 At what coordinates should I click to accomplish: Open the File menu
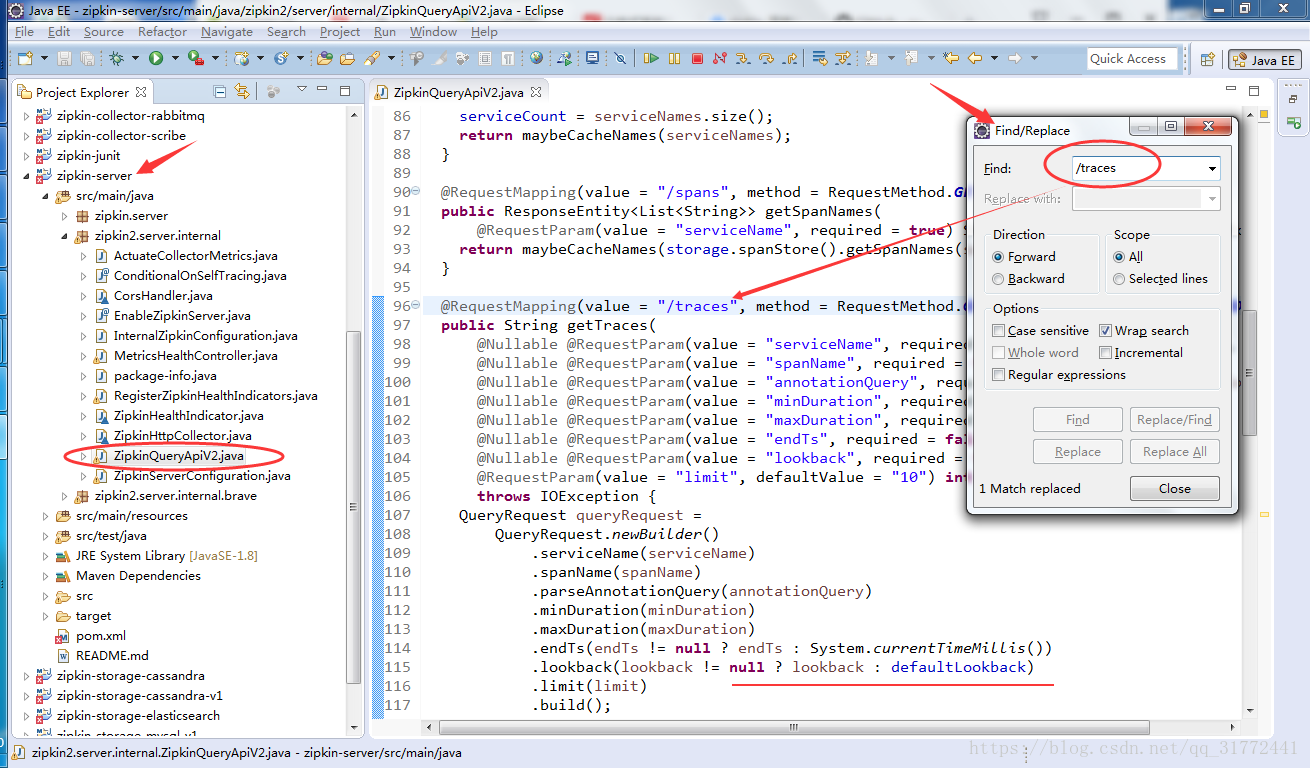[x=24, y=32]
